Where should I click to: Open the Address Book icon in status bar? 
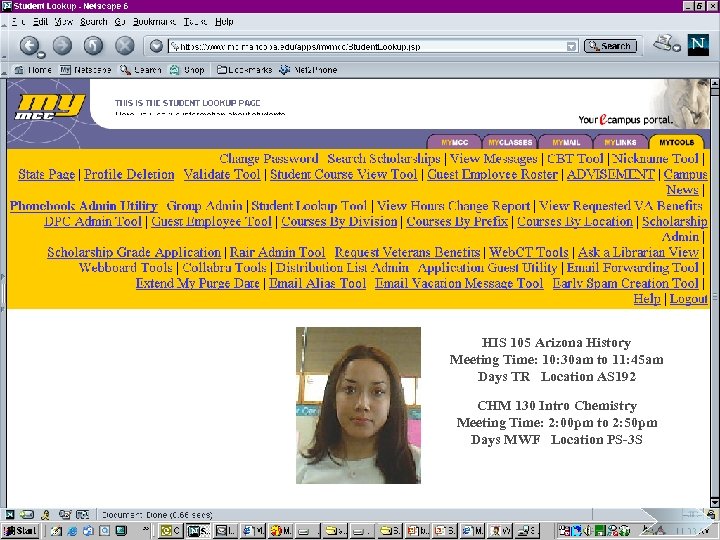coord(82,515)
